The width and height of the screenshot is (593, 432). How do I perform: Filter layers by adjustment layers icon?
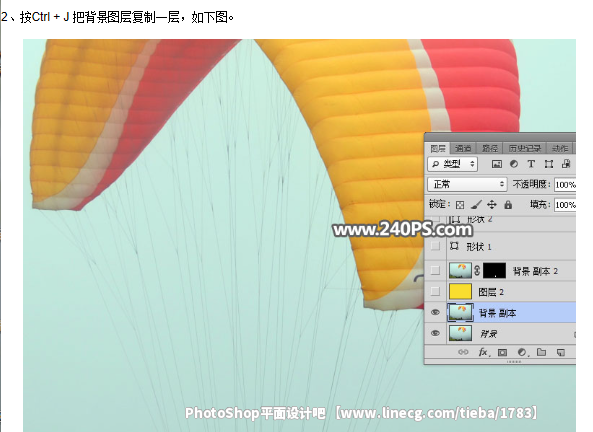coord(514,164)
